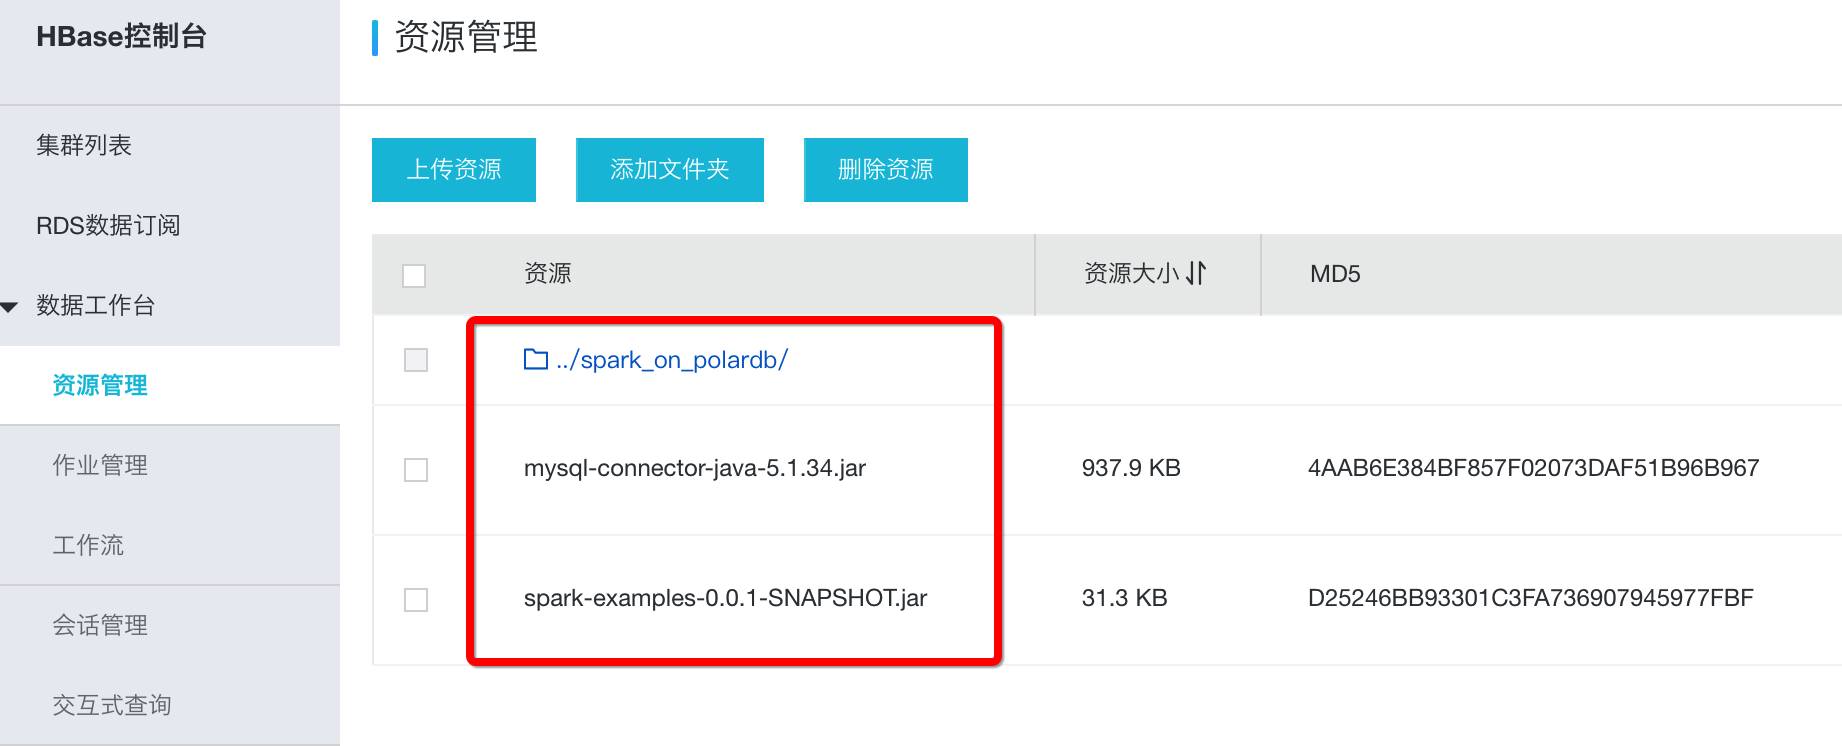1842x746 pixels.
Task: Go to 作业管理 in the sidebar
Action: 100,465
